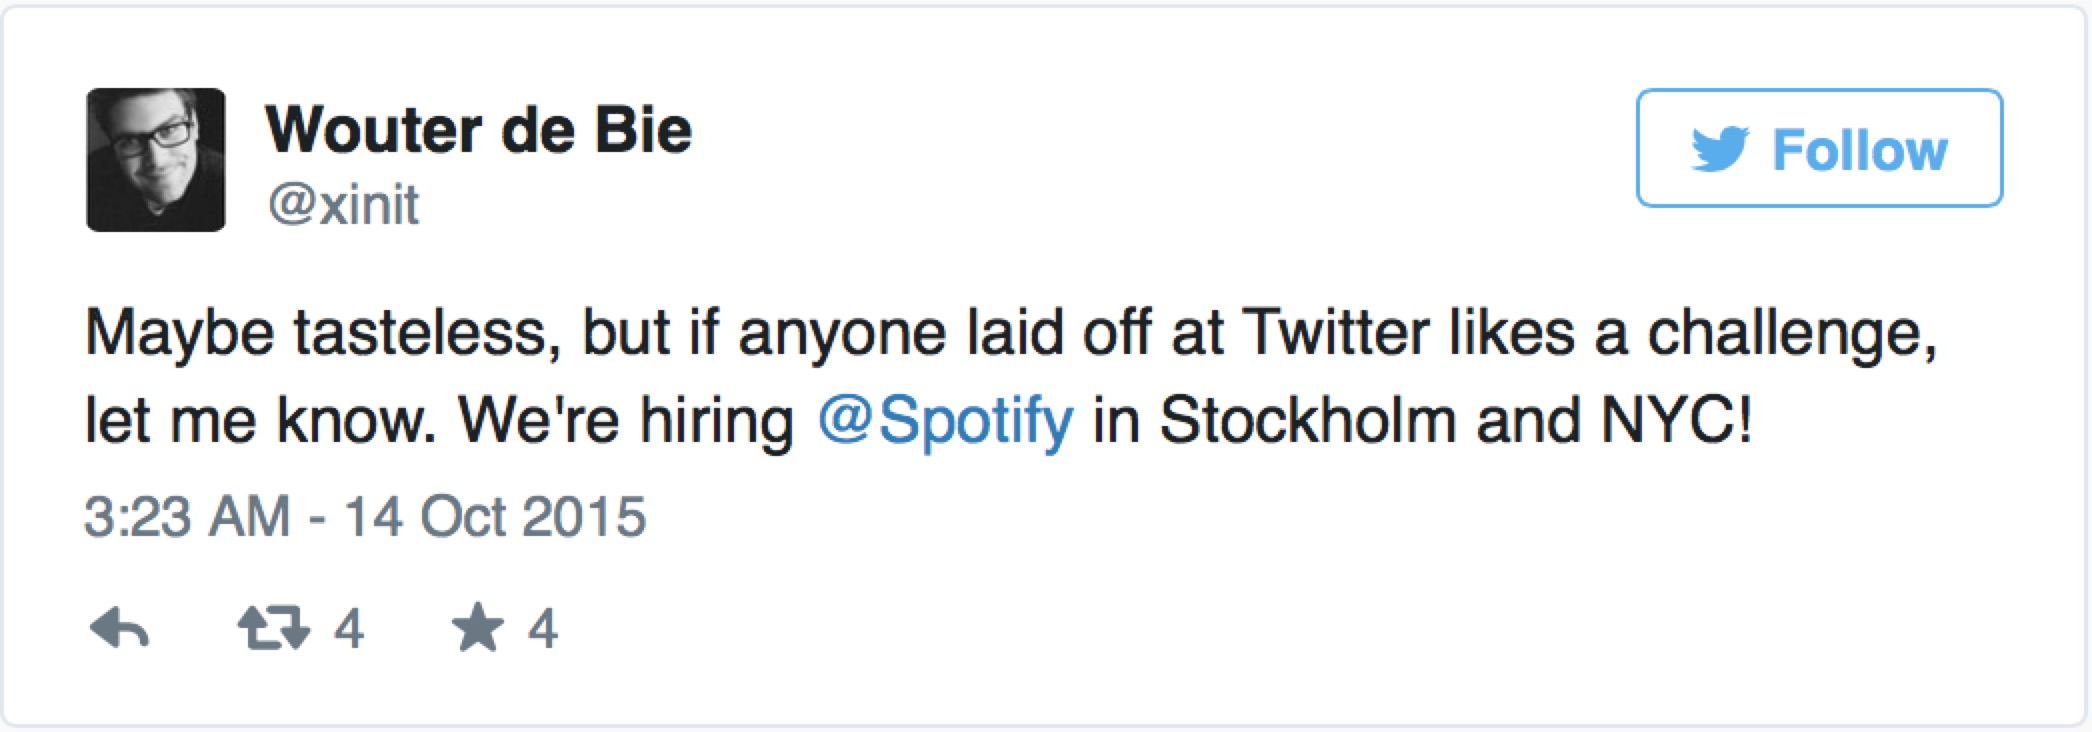
Task: Click the retweet count number 4
Action: pyautogui.click(x=348, y=629)
